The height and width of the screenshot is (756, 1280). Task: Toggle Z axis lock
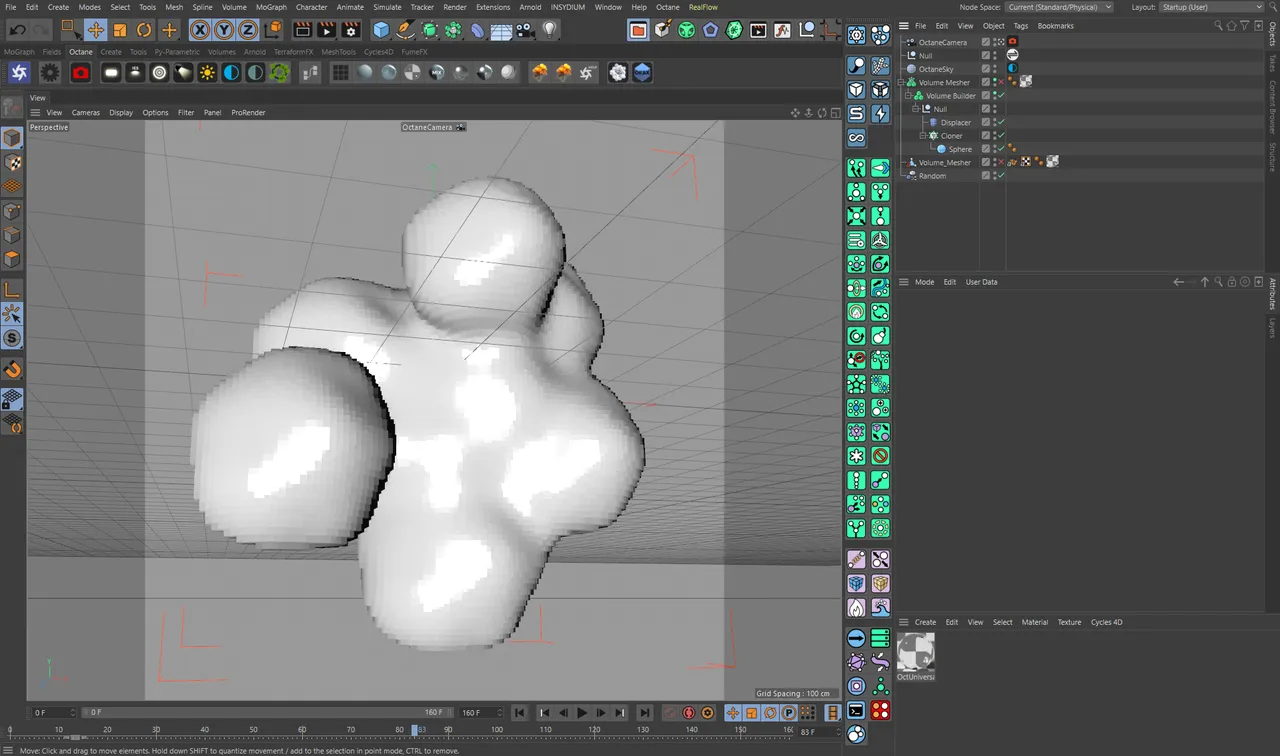click(248, 30)
